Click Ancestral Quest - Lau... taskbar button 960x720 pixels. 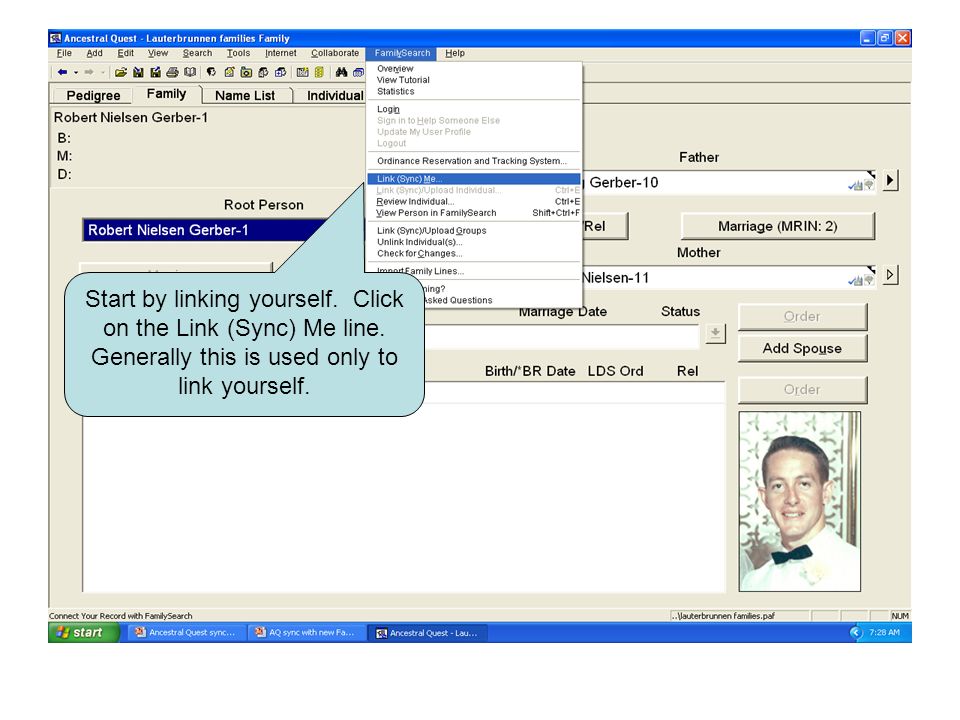click(x=427, y=632)
